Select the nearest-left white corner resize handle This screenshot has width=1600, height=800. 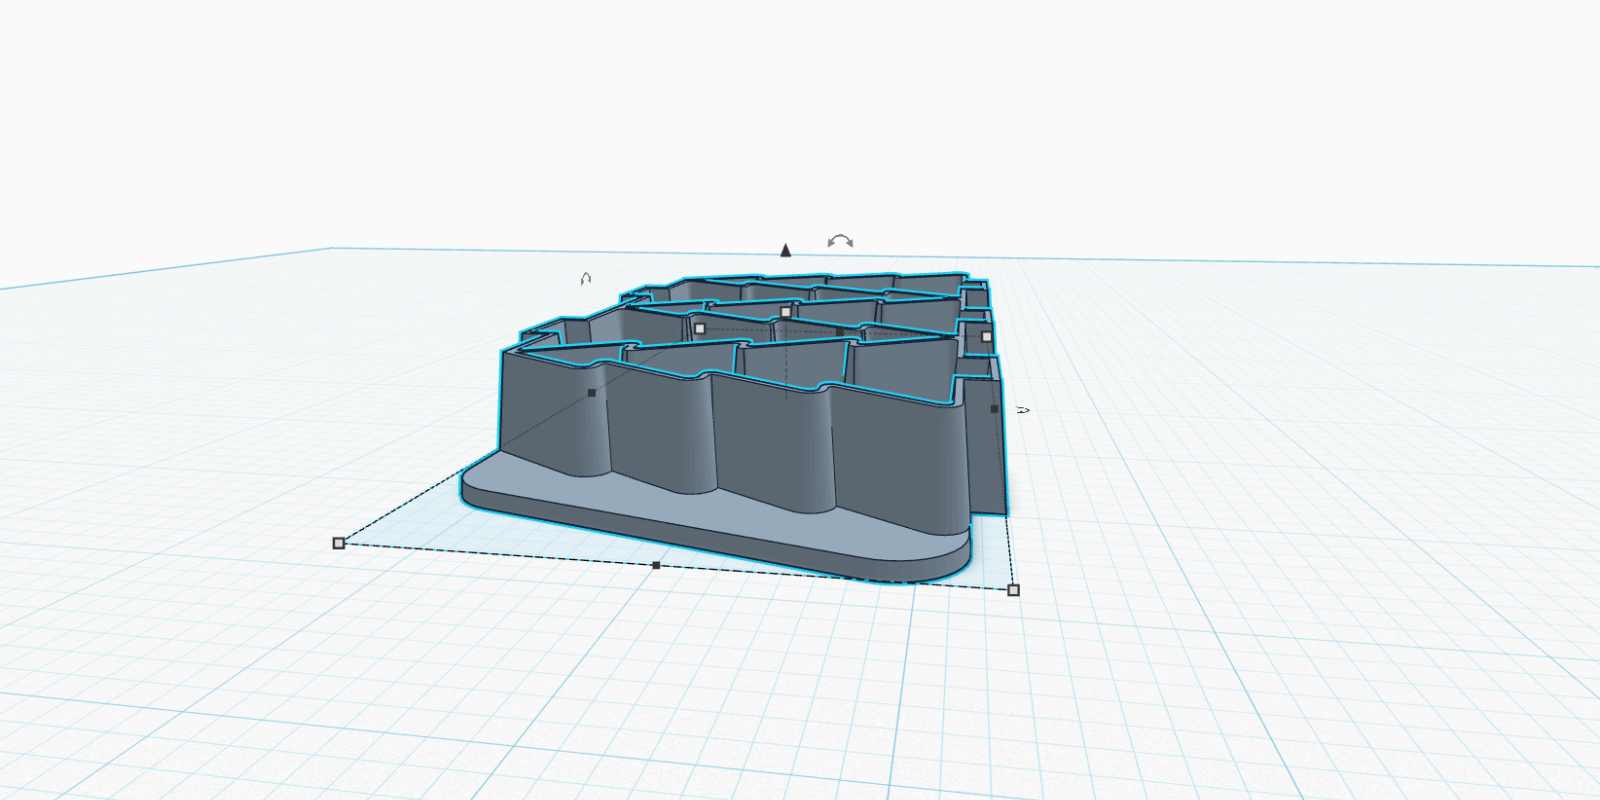[x=339, y=543]
